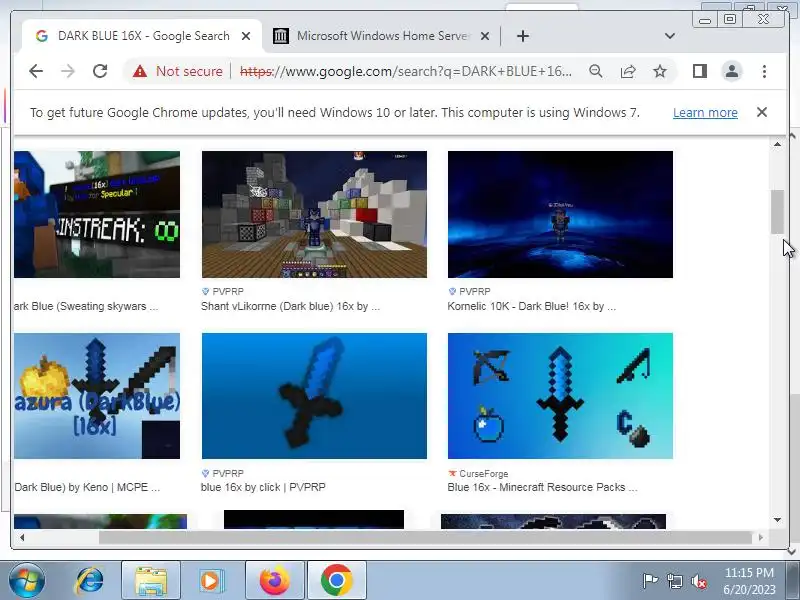Click the Chrome taskbar icon
Screen dimensions: 800x600
click(x=337, y=581)
